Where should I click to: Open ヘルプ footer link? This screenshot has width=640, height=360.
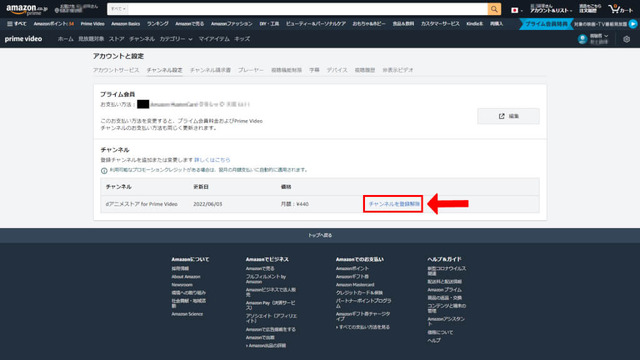[x=434, y=340]
